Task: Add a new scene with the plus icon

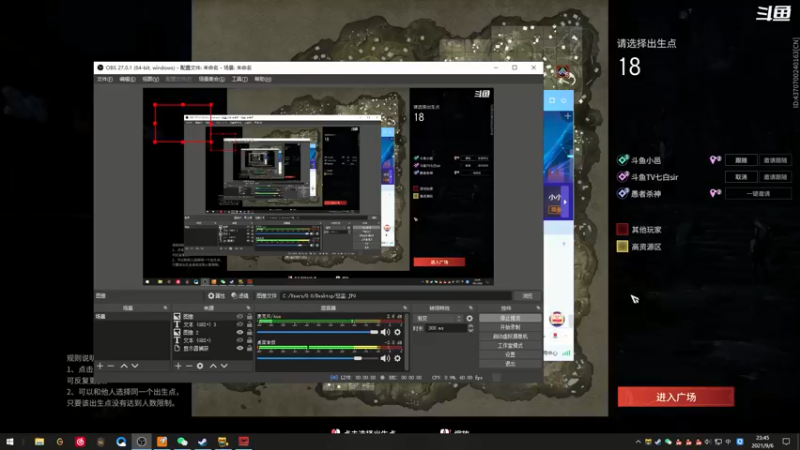Action: (100, 366)
